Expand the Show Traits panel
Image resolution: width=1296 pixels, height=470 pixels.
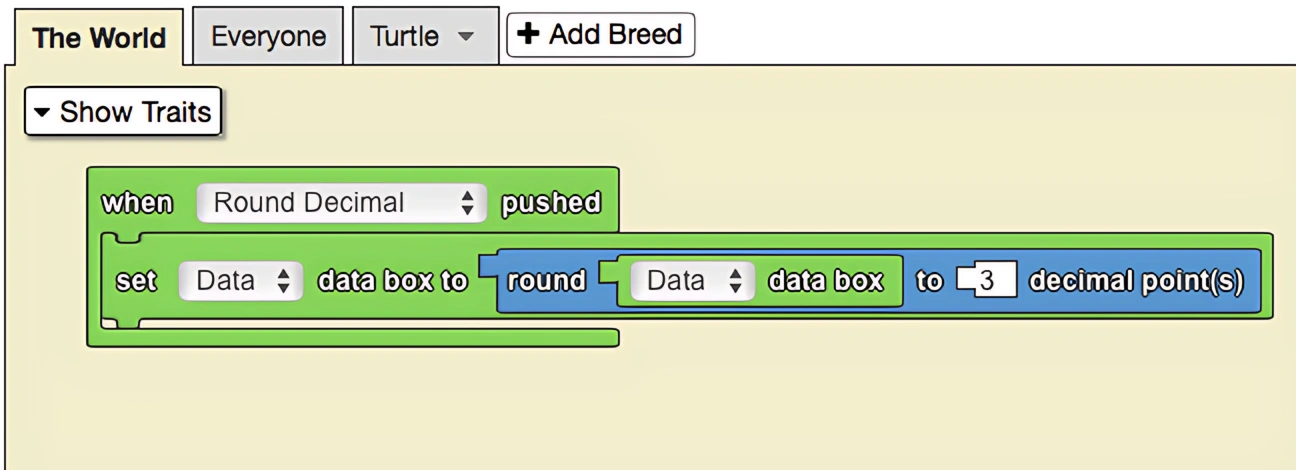click(123, 112)
